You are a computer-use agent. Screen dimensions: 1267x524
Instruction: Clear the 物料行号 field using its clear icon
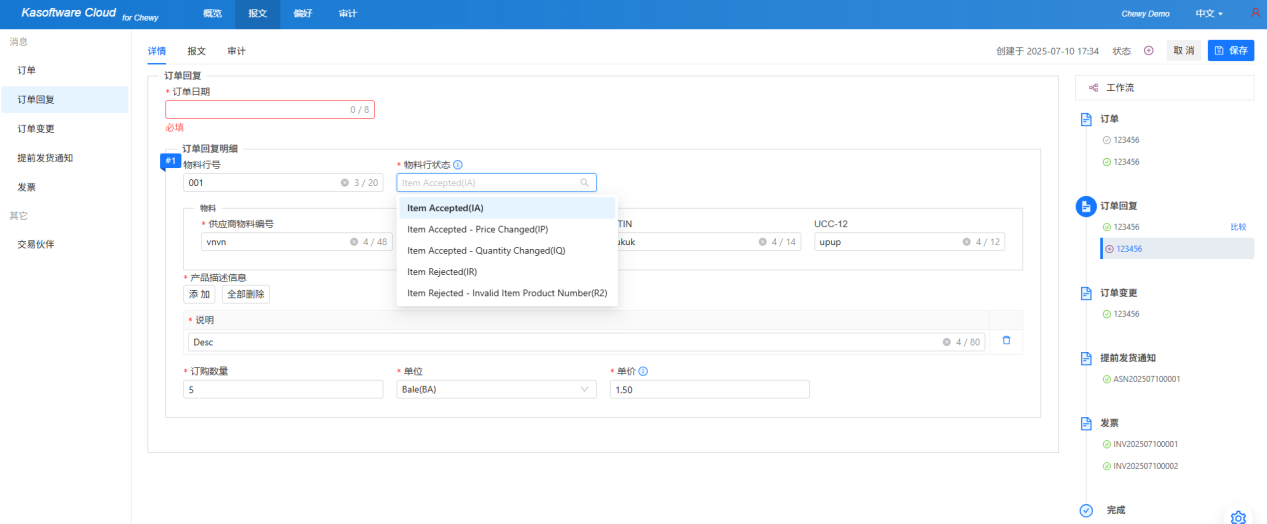pyautogui.click(x=345, y=183)
